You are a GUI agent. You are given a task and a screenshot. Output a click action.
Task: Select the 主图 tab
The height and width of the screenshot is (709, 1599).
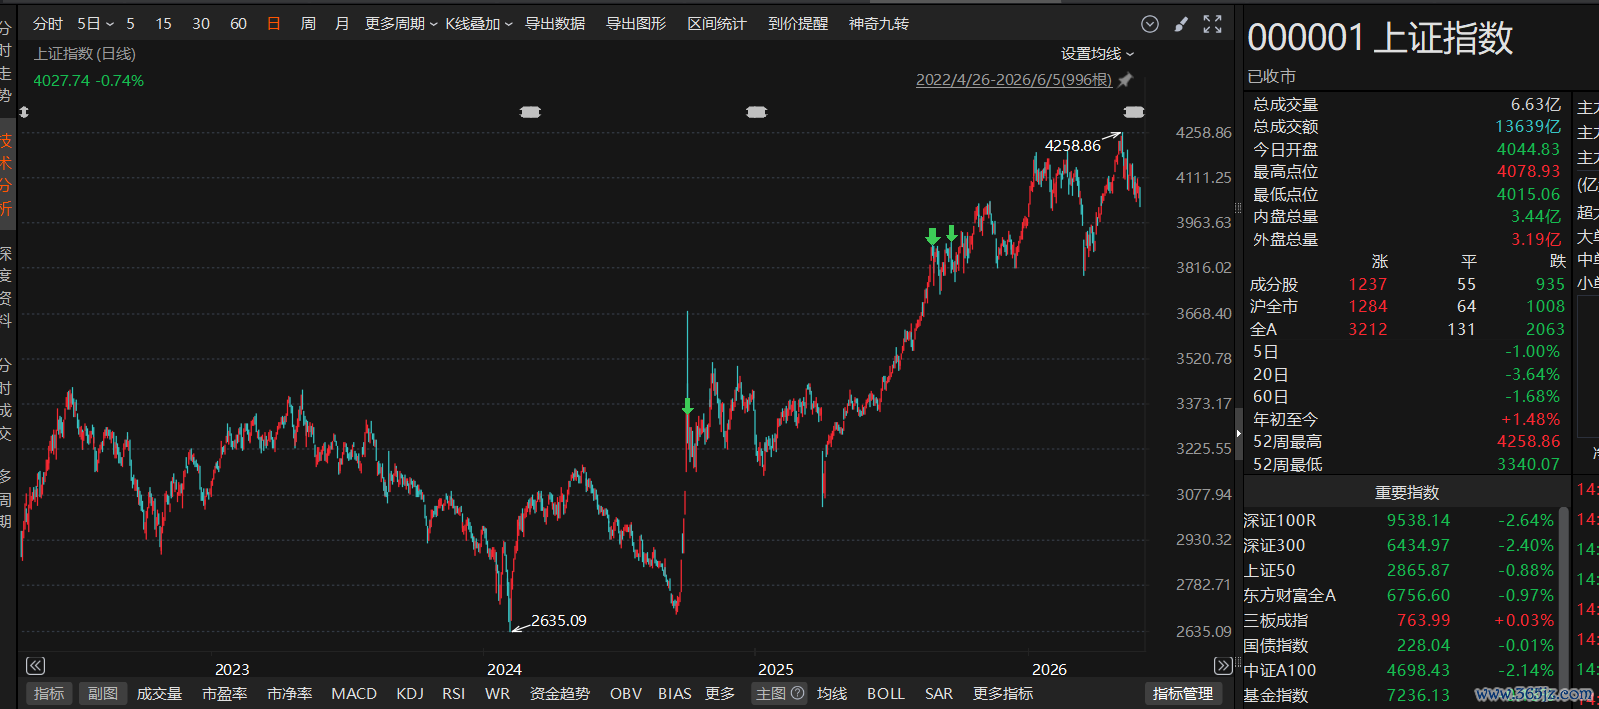point(771,694)
